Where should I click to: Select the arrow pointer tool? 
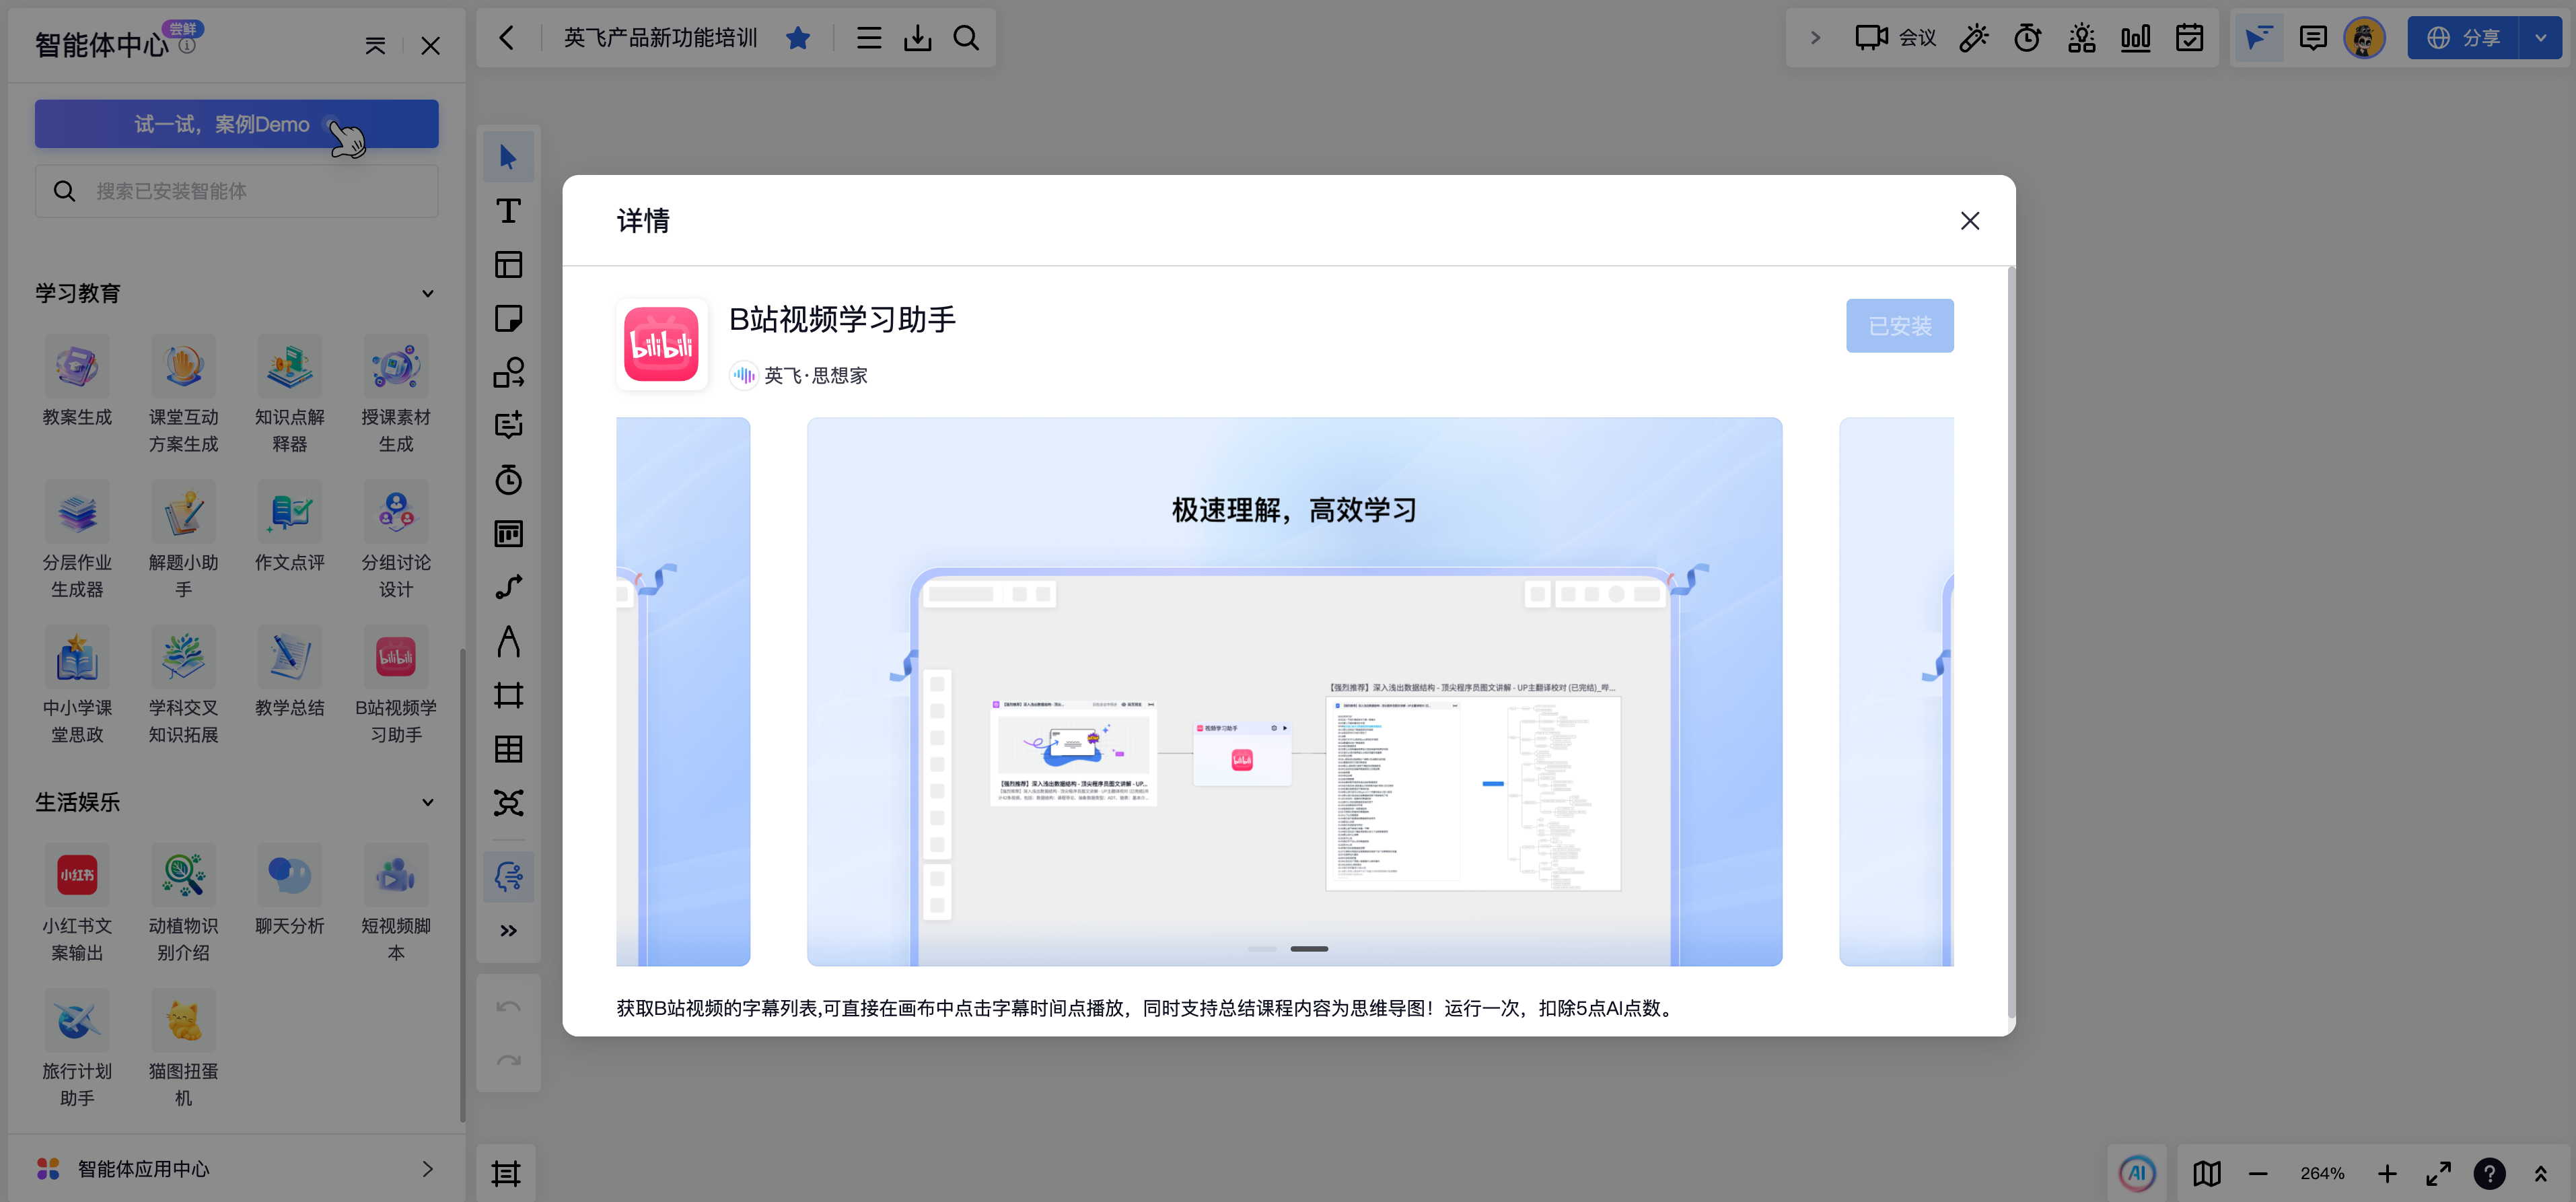click(508, 157)
